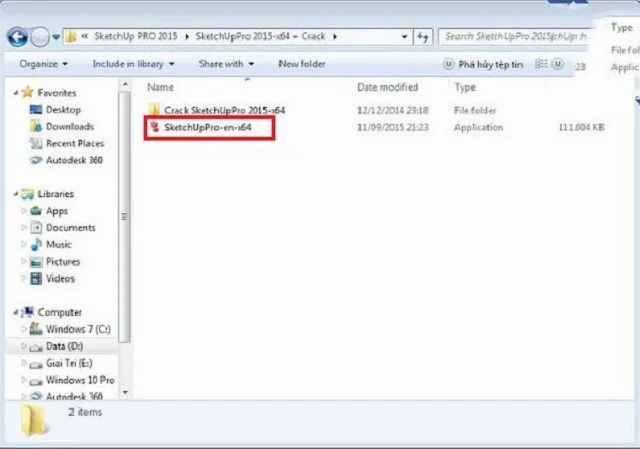Screen dimensions: 640x449
Task: Open Recent Places in Favorites
Action: (75, 143)
